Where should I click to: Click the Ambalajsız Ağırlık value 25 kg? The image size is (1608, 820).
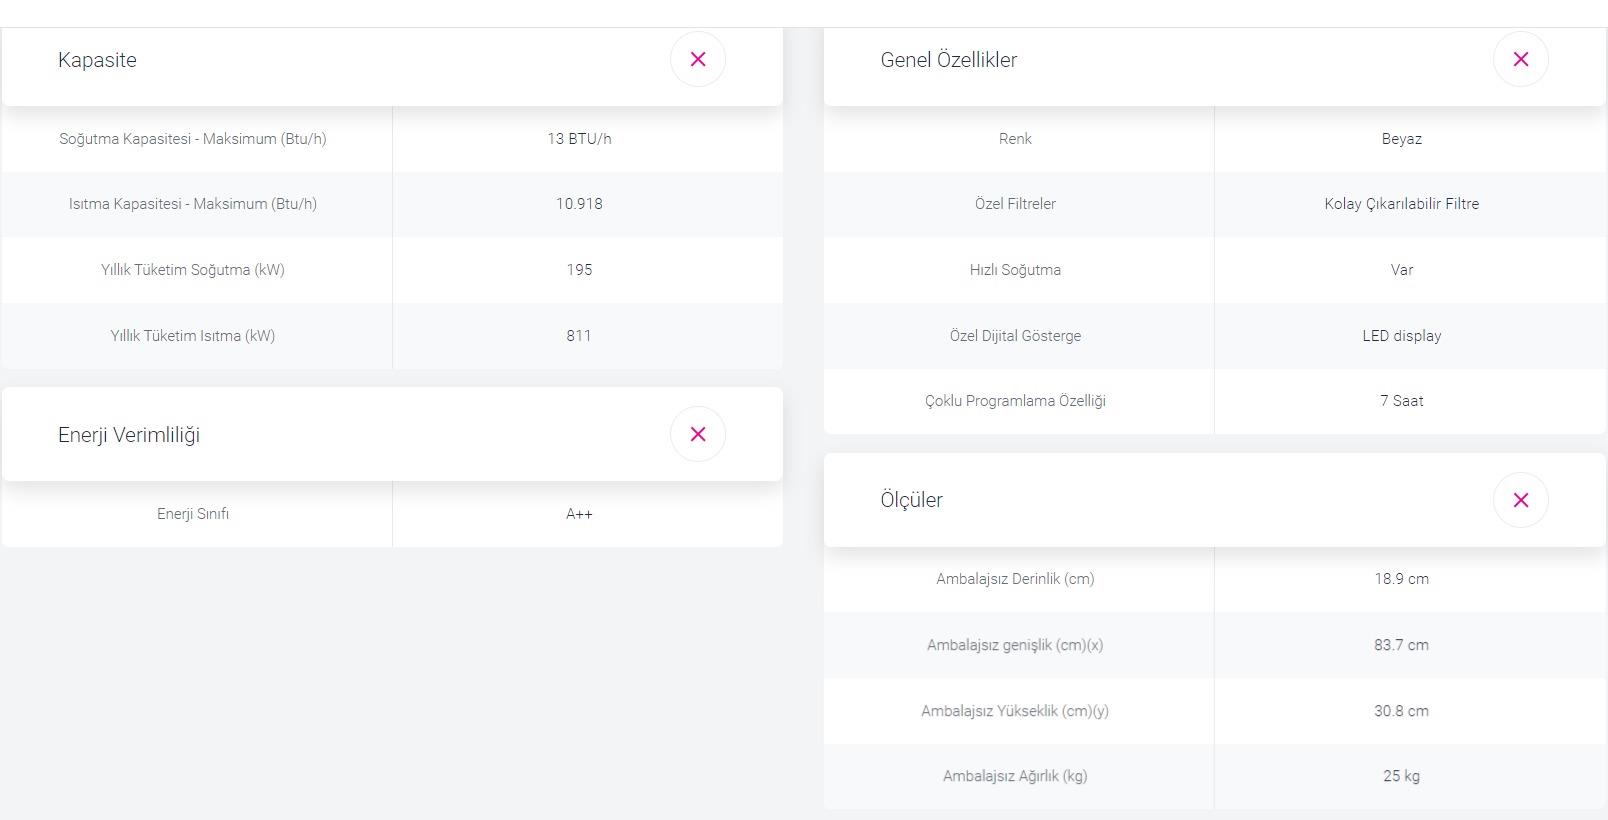[1401, 776]
